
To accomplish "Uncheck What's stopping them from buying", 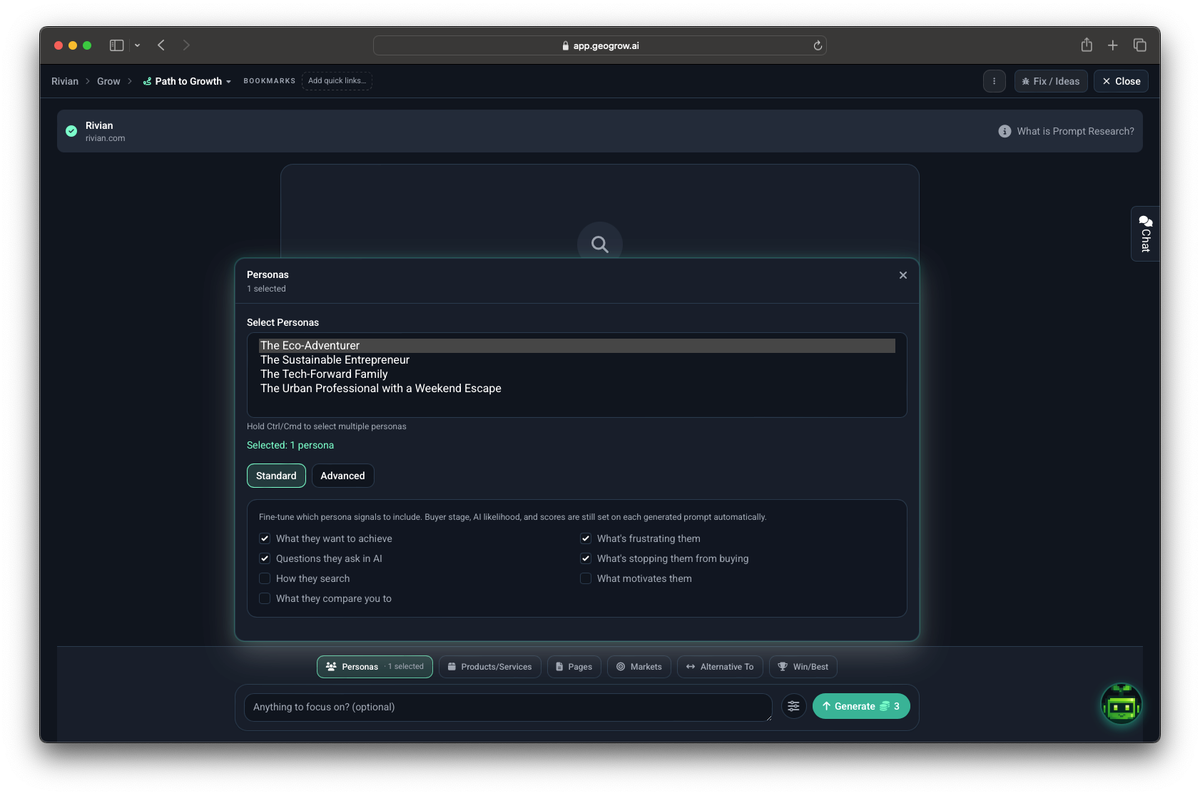I will tap(586, 559).
